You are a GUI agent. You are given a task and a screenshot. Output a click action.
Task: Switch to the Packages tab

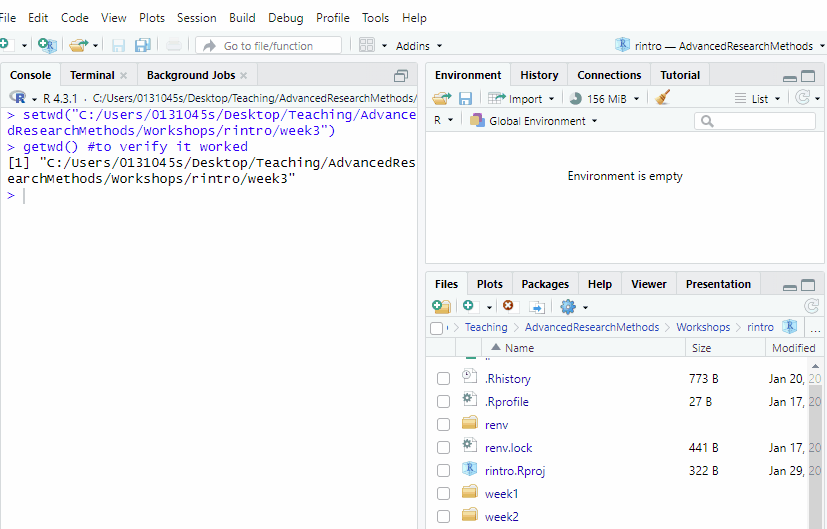[x=545, y=284]
